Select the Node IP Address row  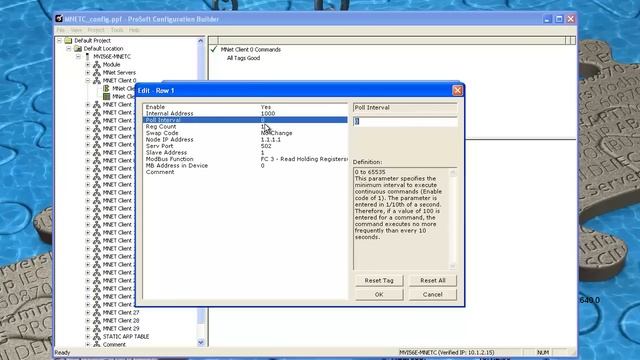coord(245,140)
